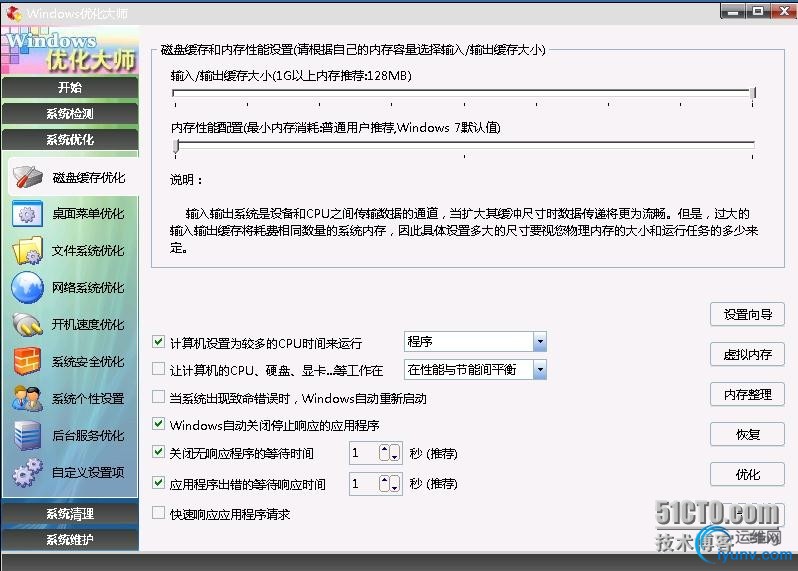Switch to 系统优化 section
The width and height of the screenshot is (798, 571).
pos(70,139)
